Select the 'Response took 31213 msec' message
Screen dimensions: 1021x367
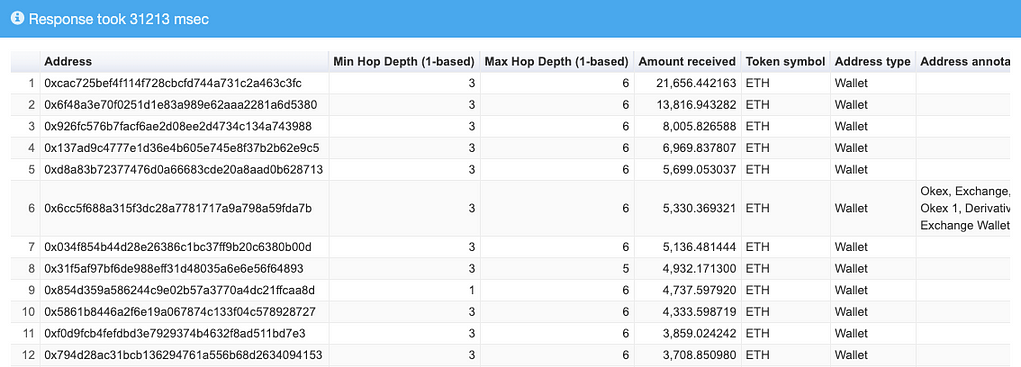[119, 19]
